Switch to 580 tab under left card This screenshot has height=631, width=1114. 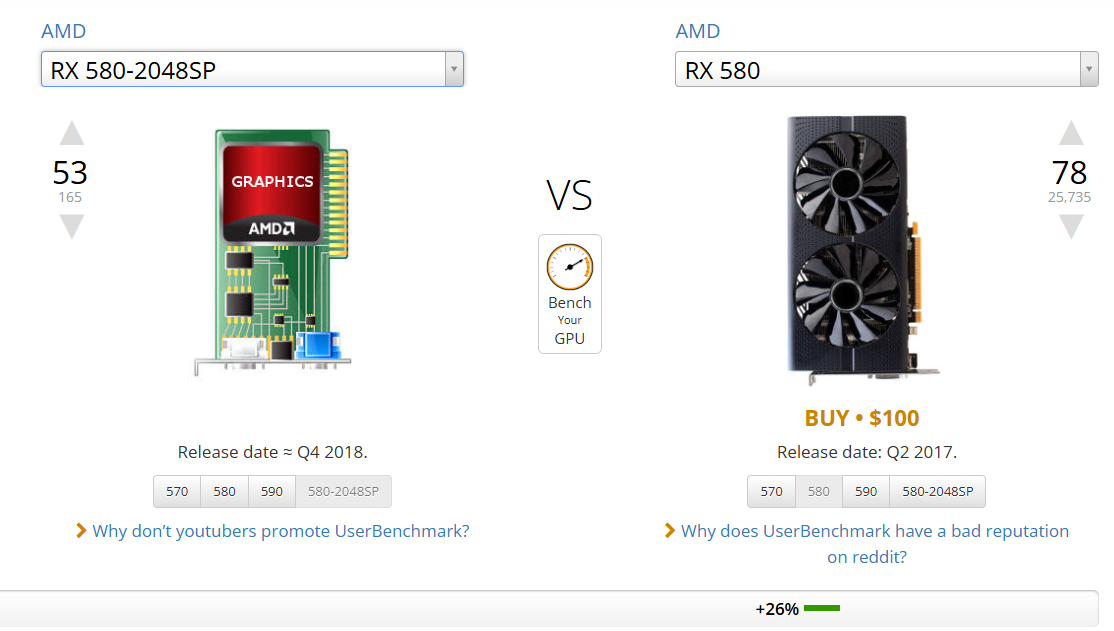(225, 492)
